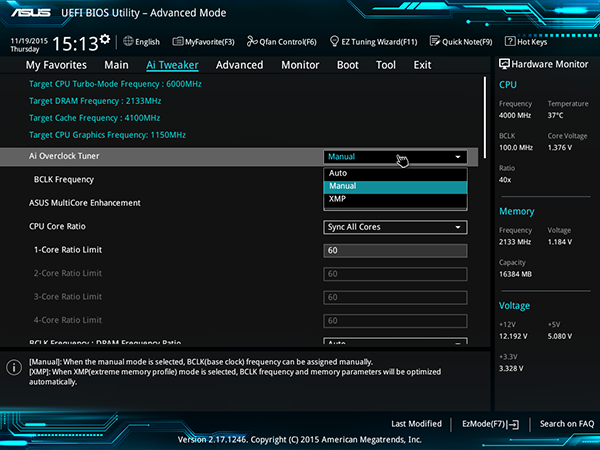This screenshot has width=600, height=450.
Task: Click the 1-Core Ratio Limit label
Action: [x=68, y=250]
